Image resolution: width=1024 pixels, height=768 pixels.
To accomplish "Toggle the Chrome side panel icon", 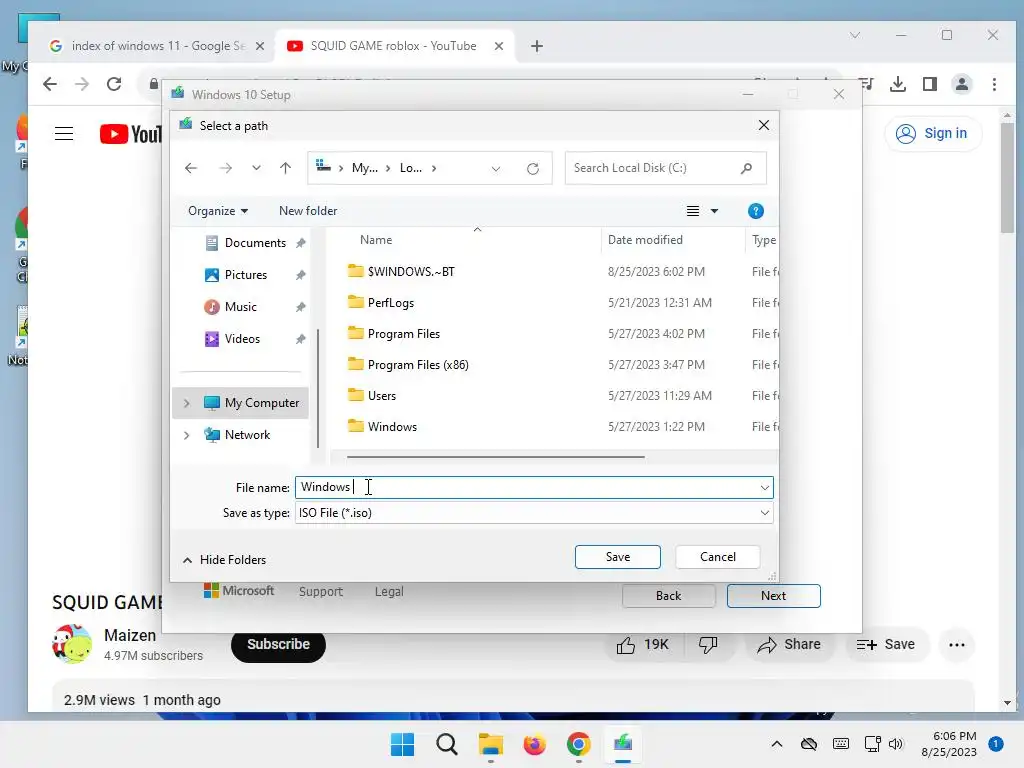I will tap(930, 84).
